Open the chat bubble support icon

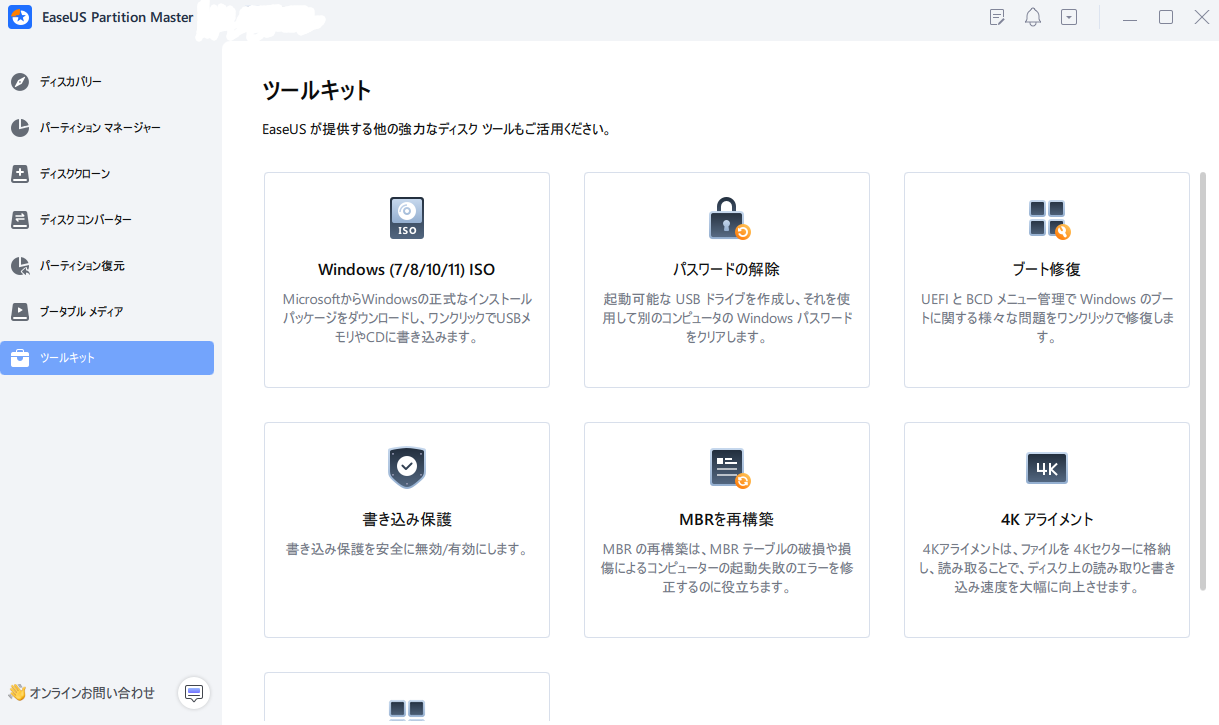pos(194,693)
